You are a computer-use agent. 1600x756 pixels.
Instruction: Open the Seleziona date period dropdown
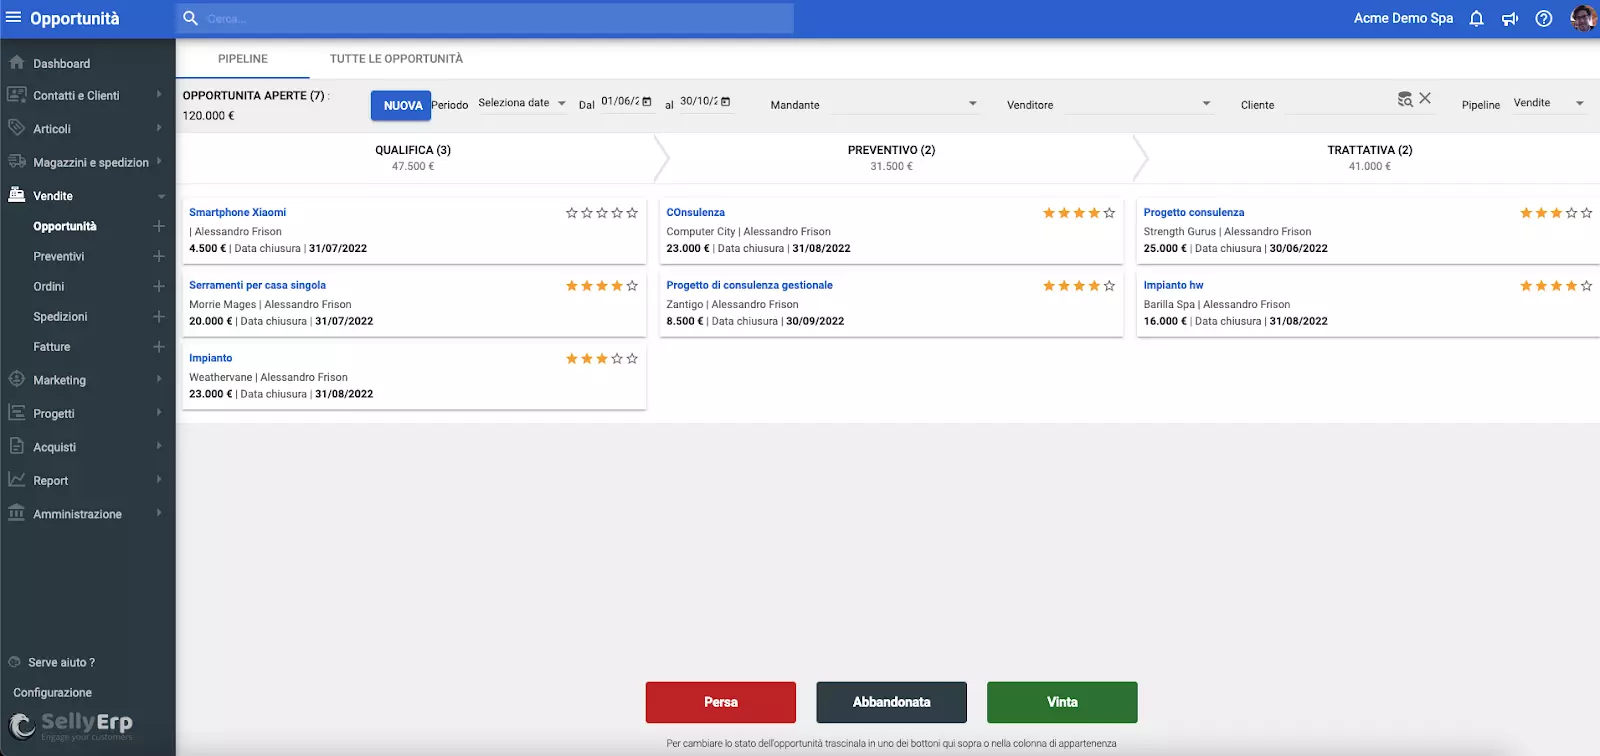coord(522,103)
